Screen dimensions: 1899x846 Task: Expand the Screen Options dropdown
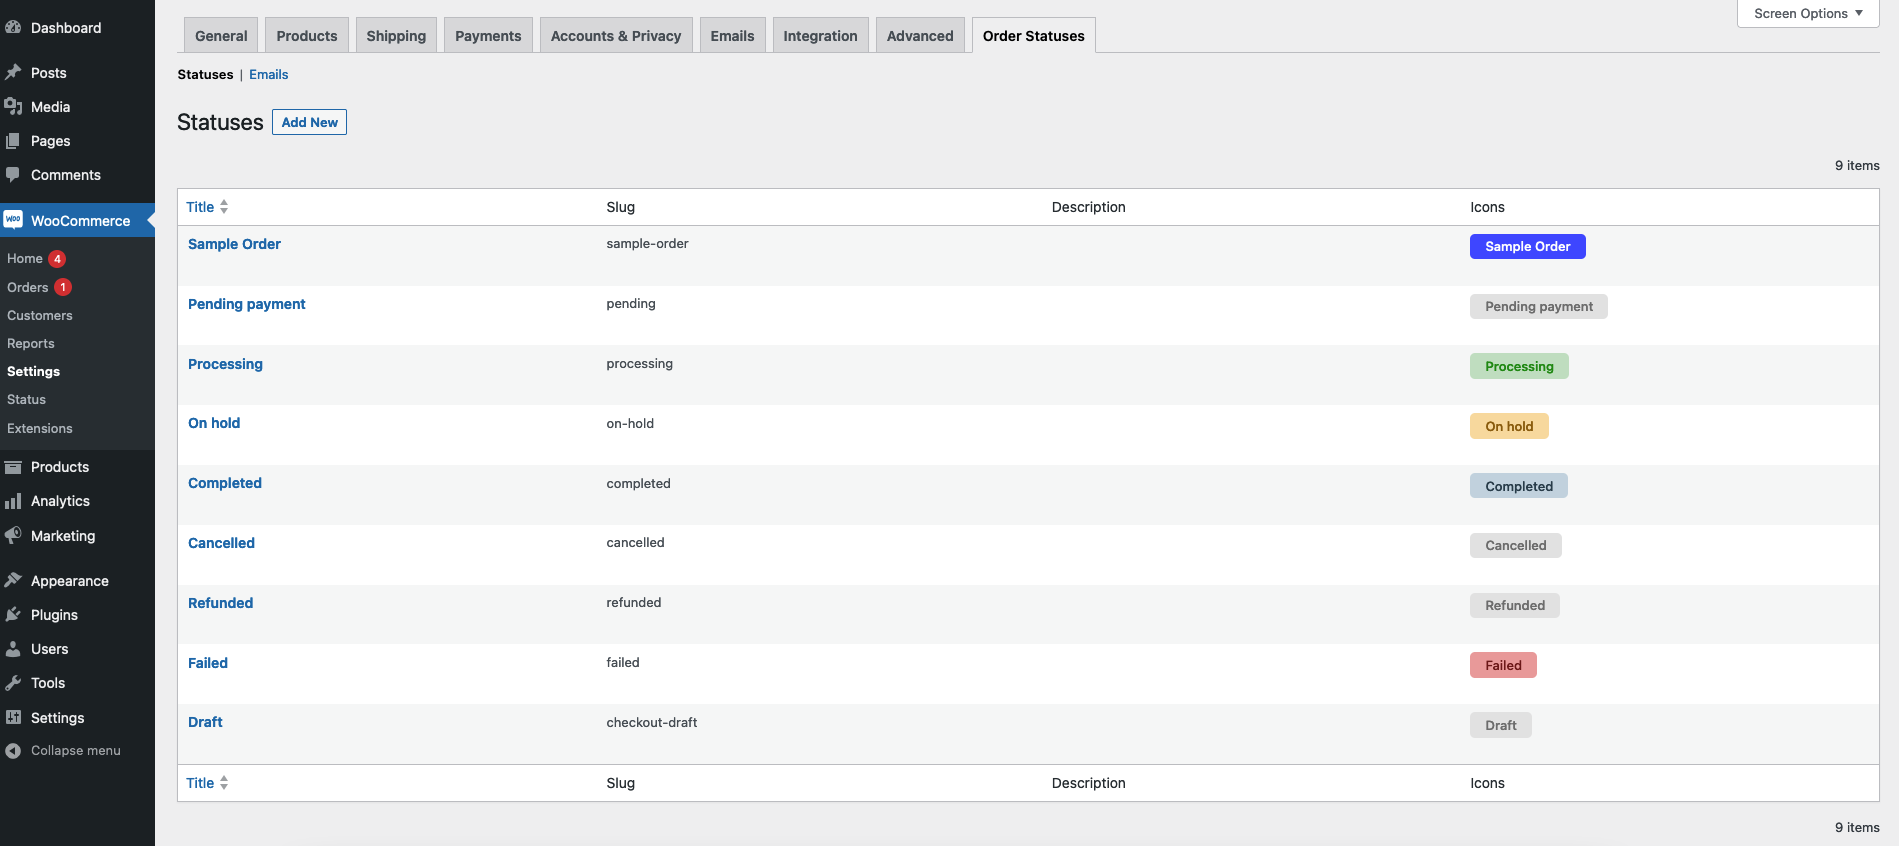1808,14
